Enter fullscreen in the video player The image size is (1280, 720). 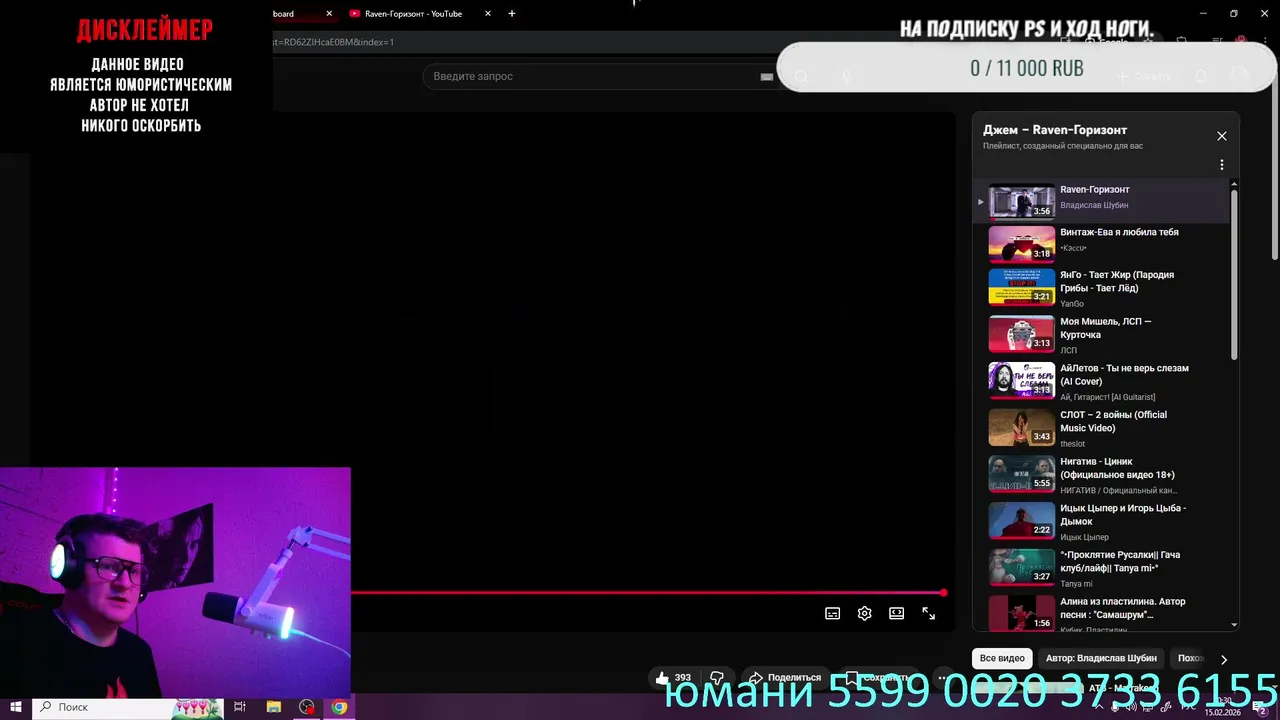tap(929, 614)
